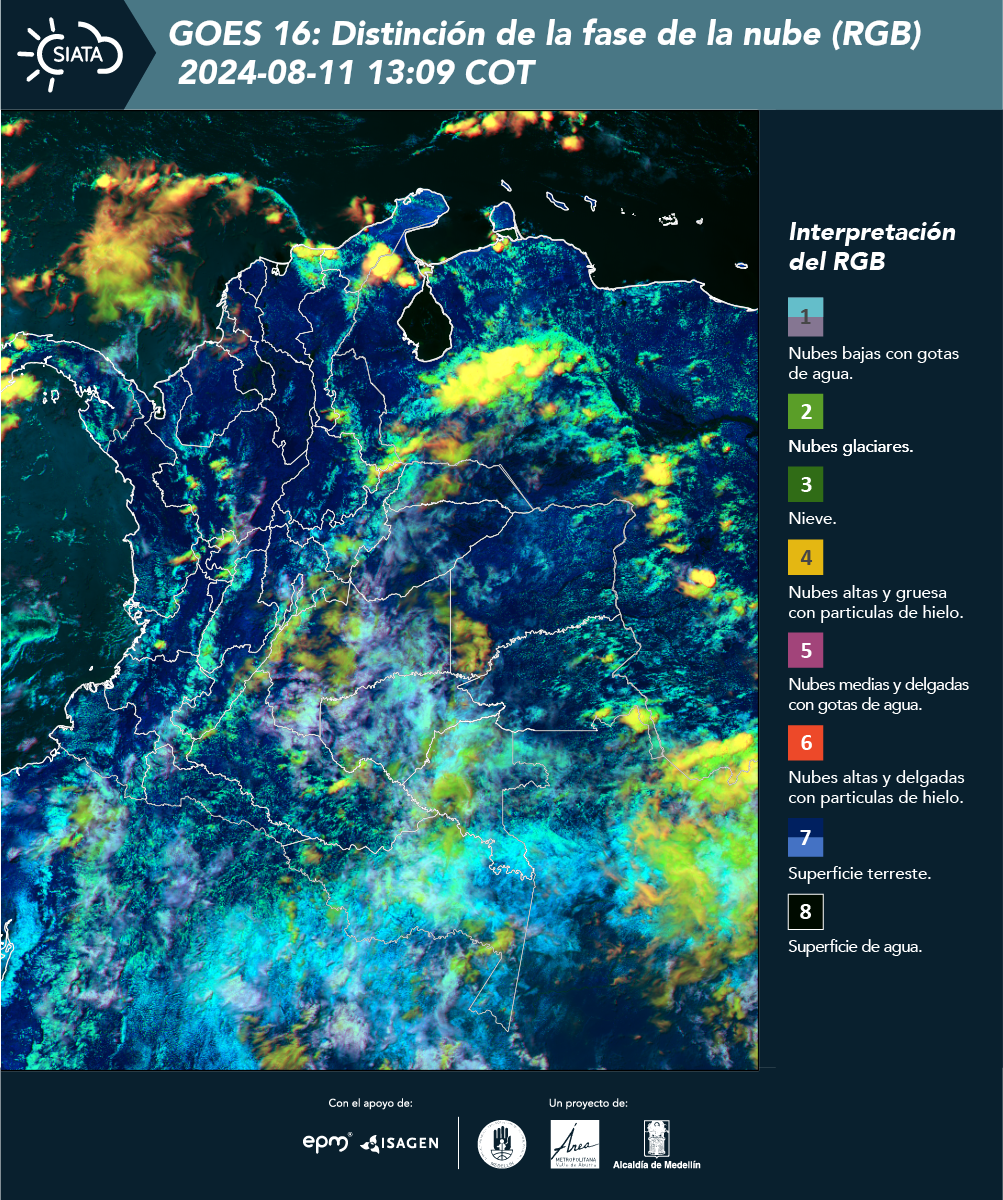Click the GOES 16 satellite map image
The height and width of the screenshot is (1200, 1003).
(380, 590)
